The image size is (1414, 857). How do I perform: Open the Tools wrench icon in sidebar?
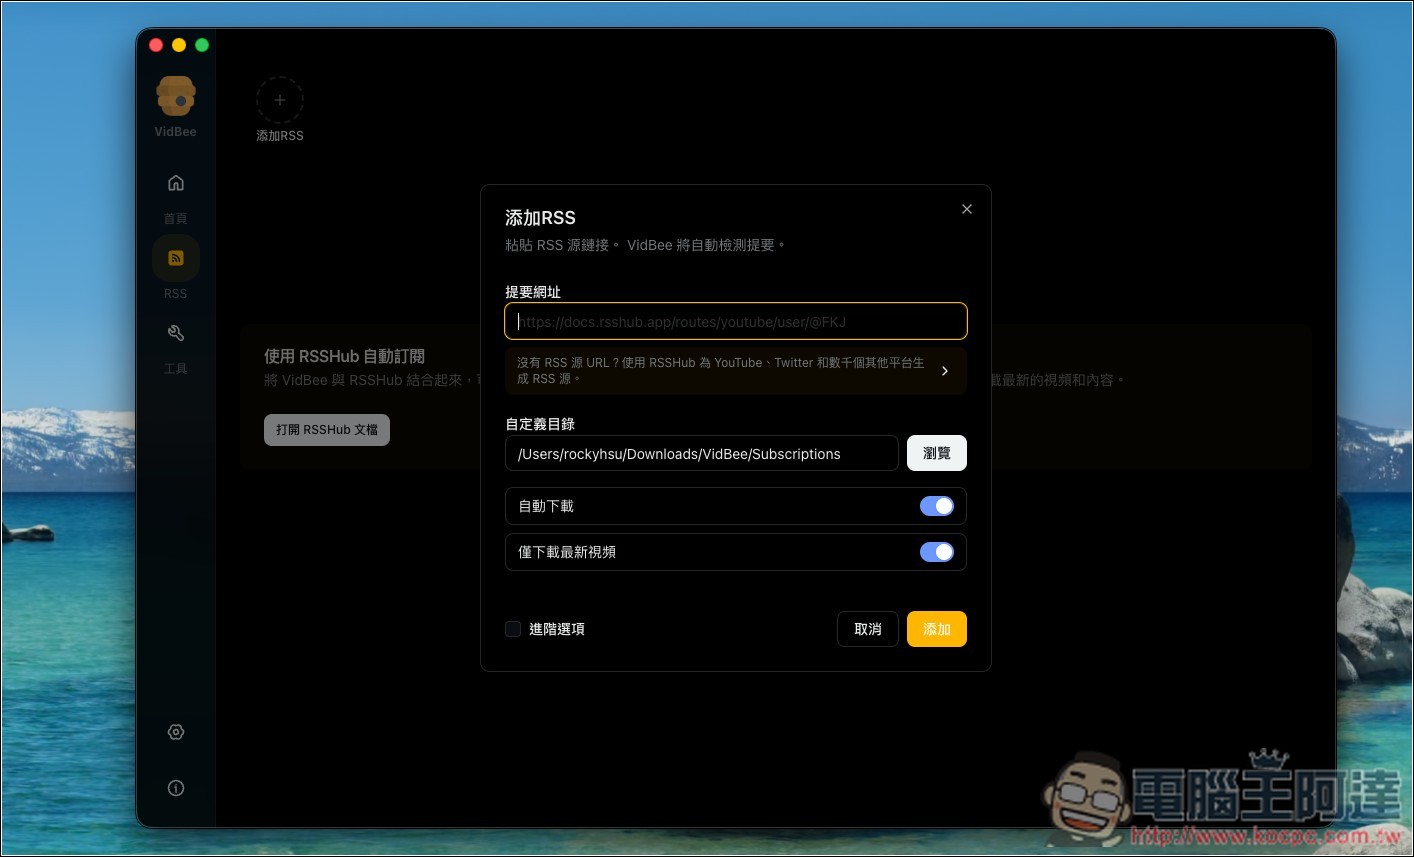coord(176,333)
